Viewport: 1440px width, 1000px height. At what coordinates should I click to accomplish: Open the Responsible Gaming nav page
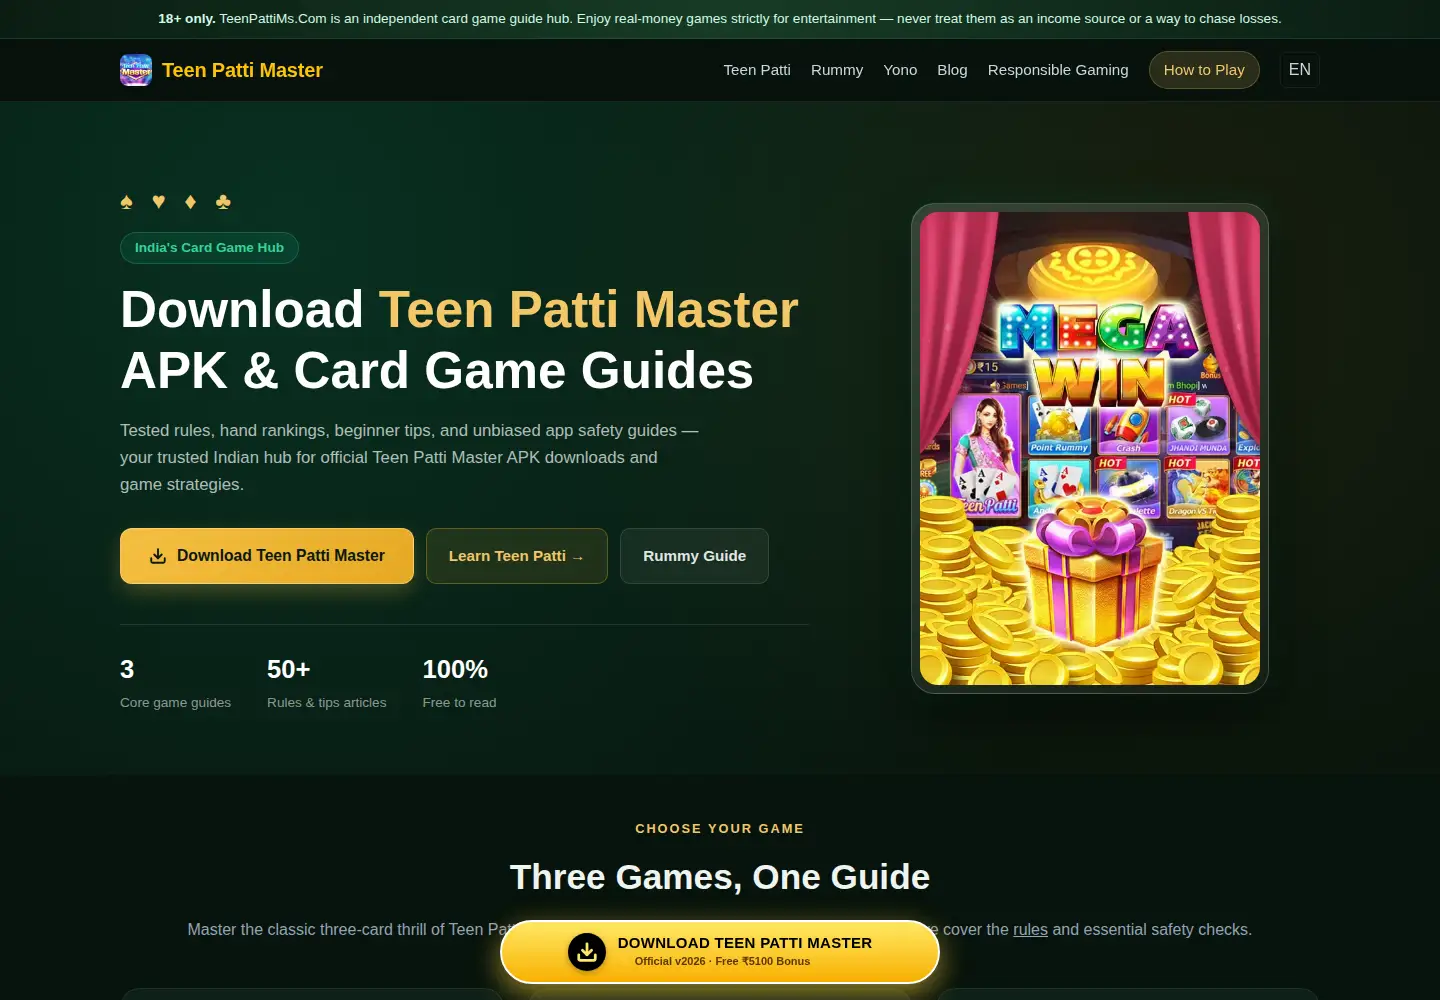point(1058,70)
